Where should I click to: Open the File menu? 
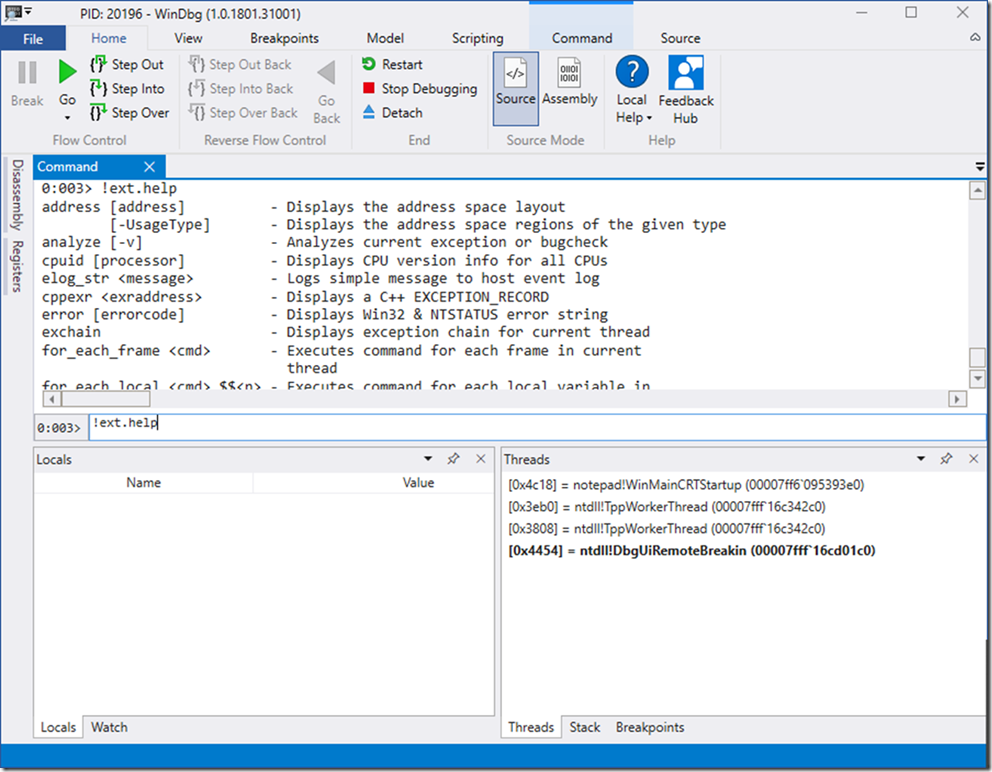click(33, 39)
